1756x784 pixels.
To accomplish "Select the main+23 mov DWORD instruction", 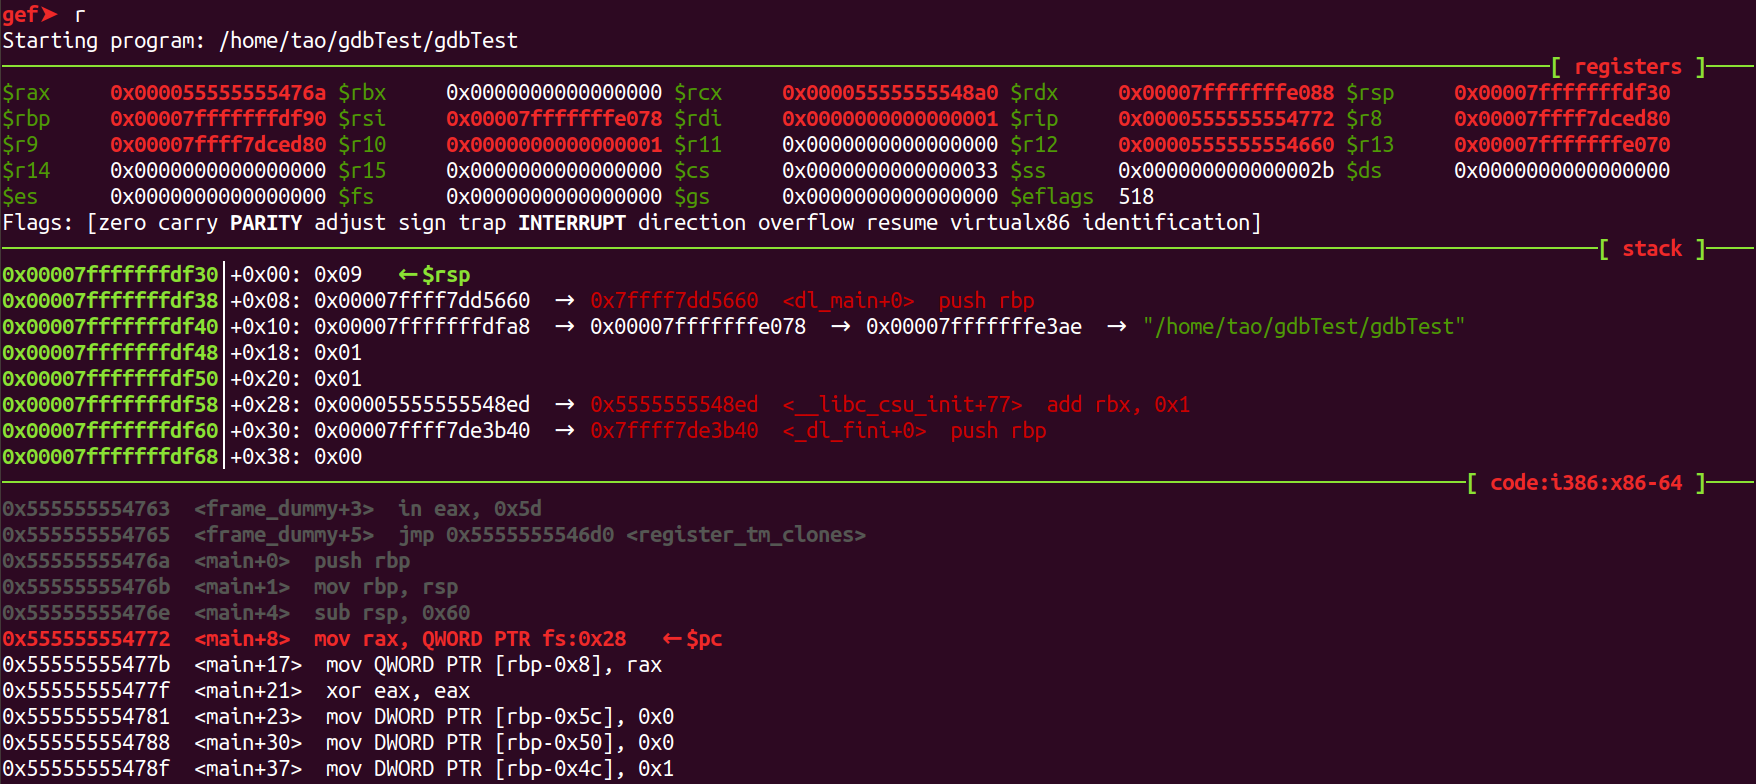I will pos(500,716).
